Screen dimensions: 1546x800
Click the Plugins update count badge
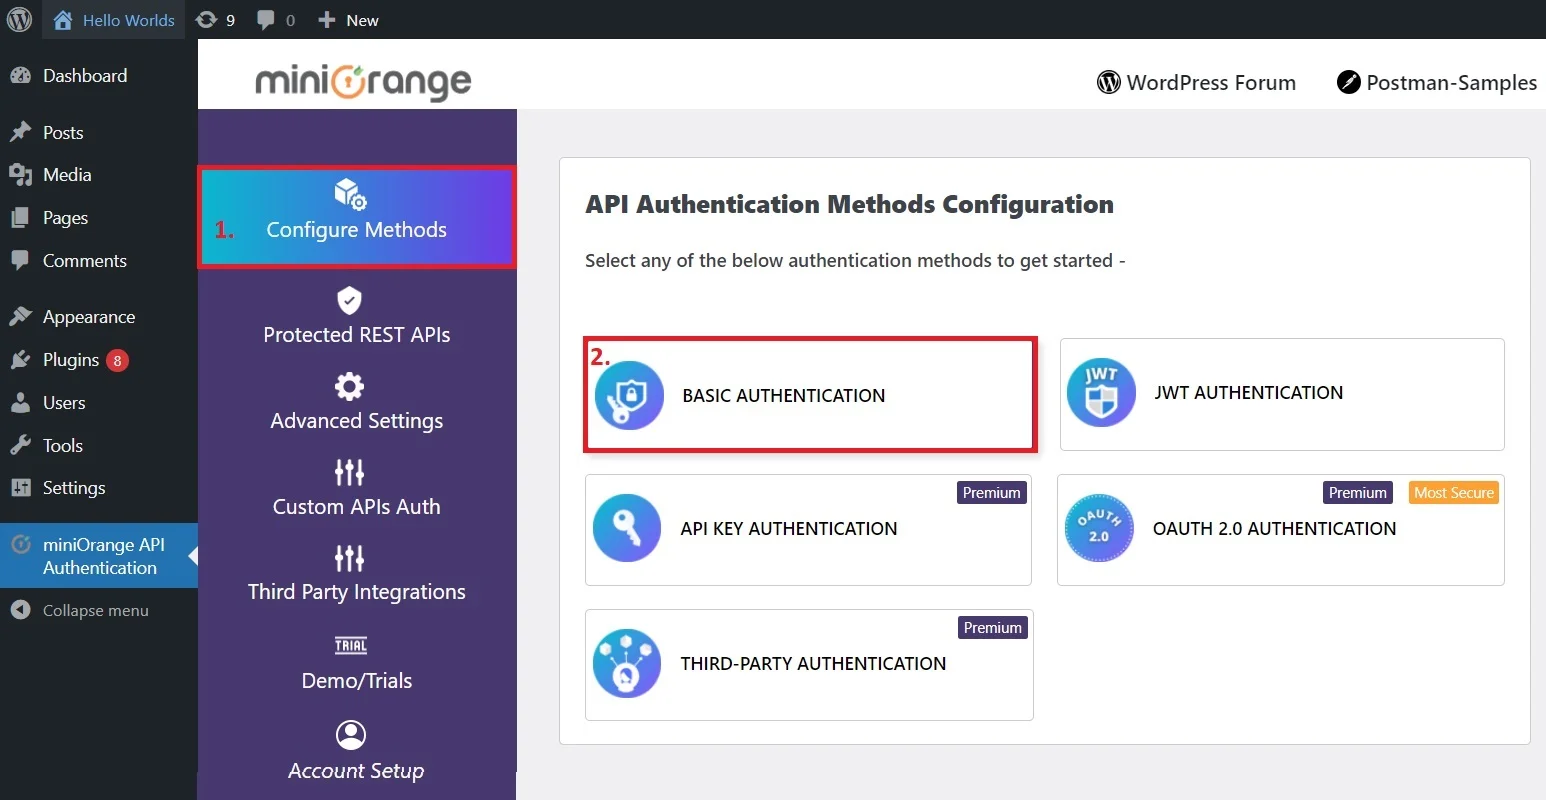point(118,361)
